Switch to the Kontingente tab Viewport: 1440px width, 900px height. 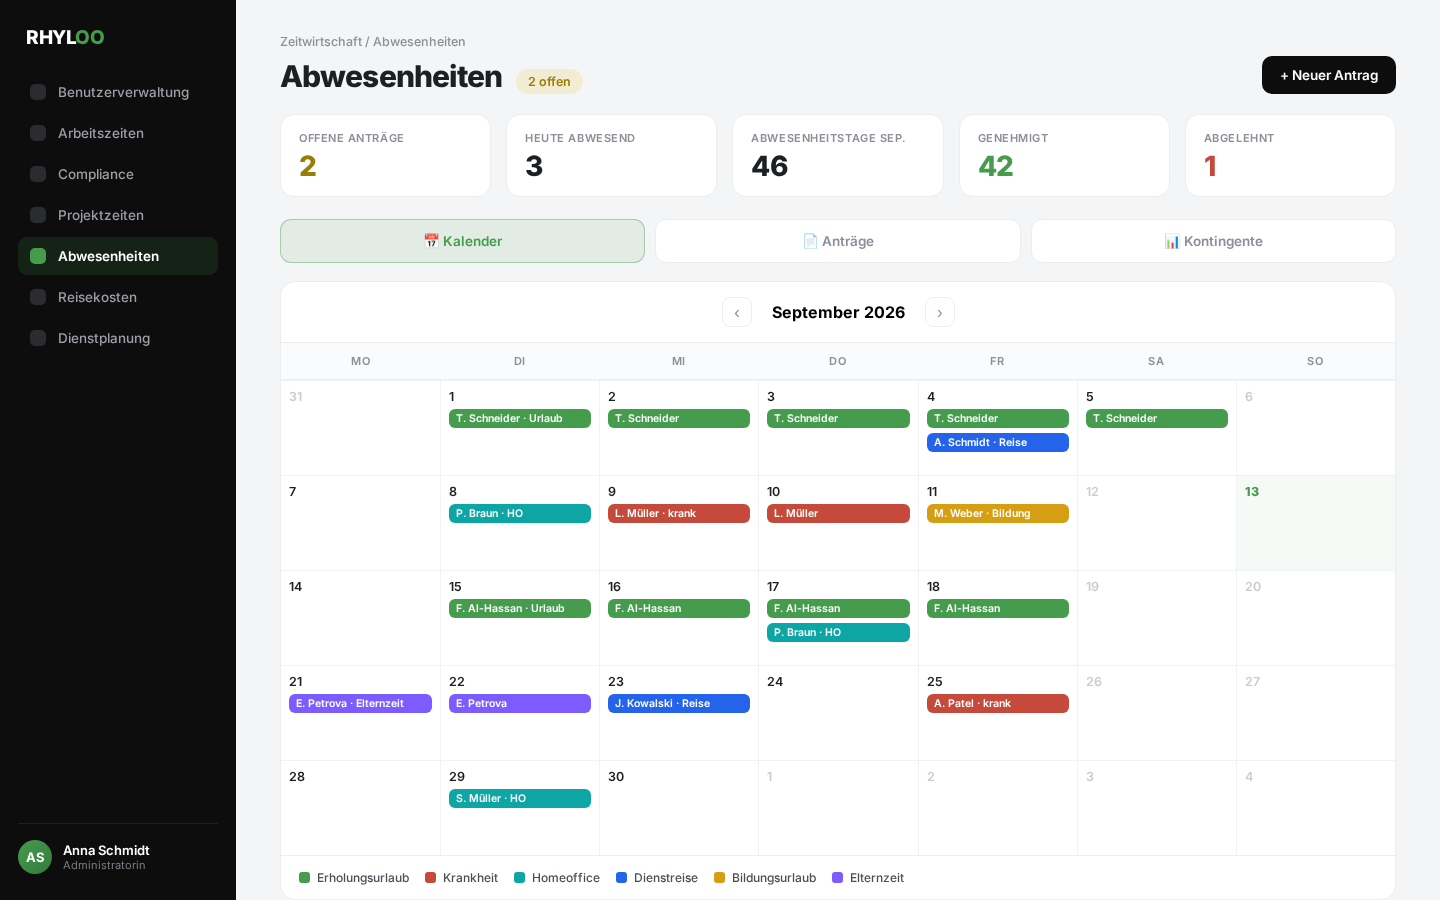coord(1213,241)
